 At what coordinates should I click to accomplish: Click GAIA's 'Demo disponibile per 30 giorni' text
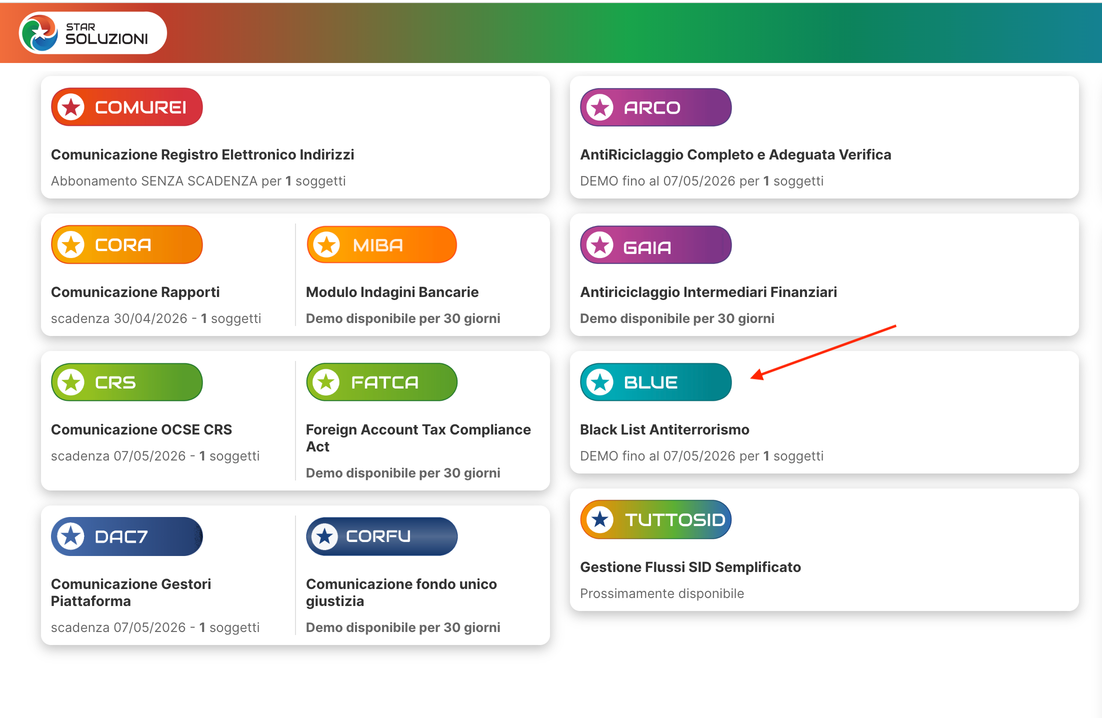tap(677, 319)
